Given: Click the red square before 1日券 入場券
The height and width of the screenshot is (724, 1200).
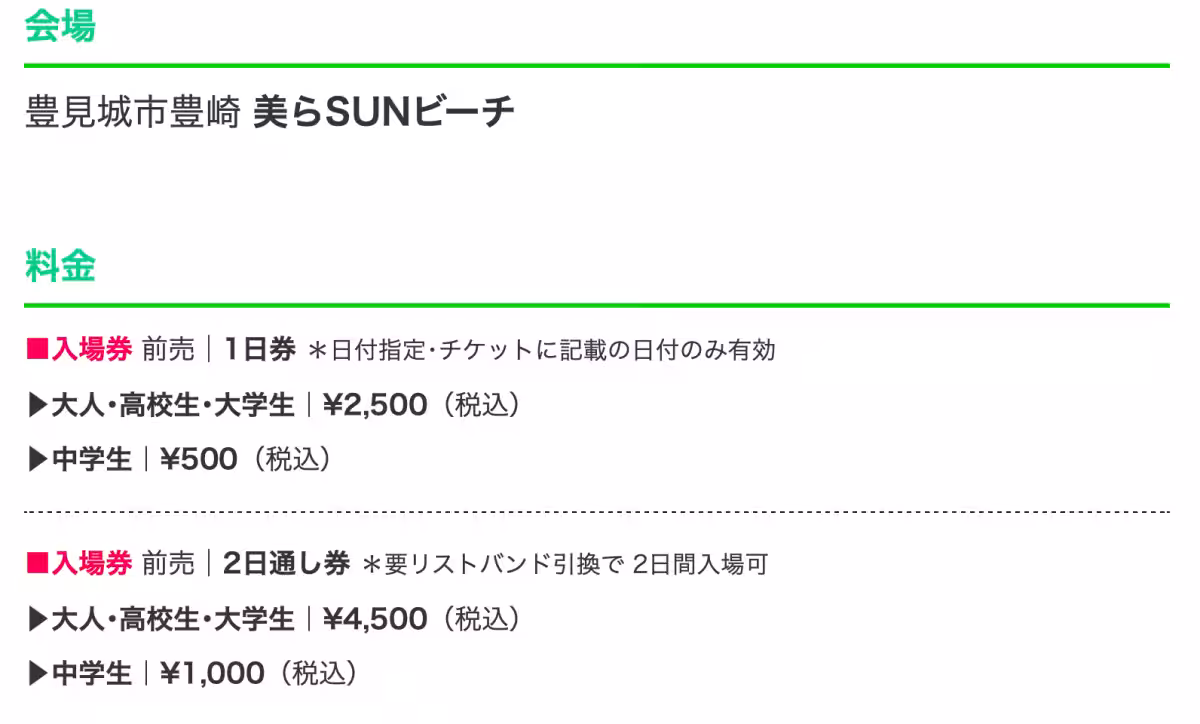Looking at the screenshot, I should coord(37,350).
